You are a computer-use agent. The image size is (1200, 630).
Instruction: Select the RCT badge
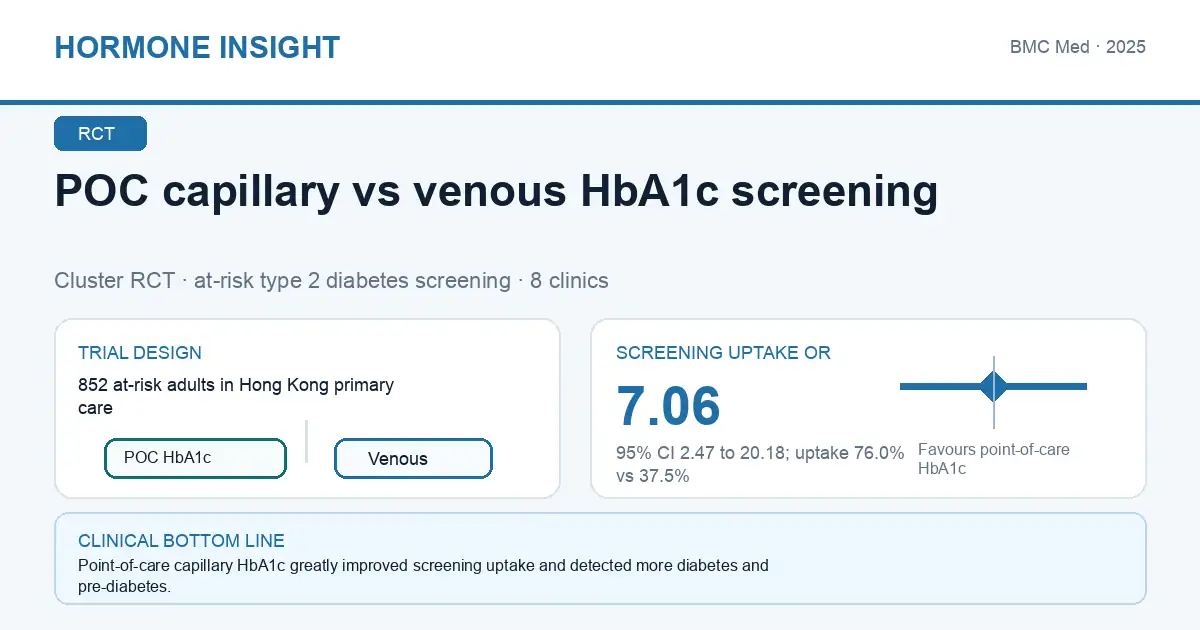(x=100, y=134)
